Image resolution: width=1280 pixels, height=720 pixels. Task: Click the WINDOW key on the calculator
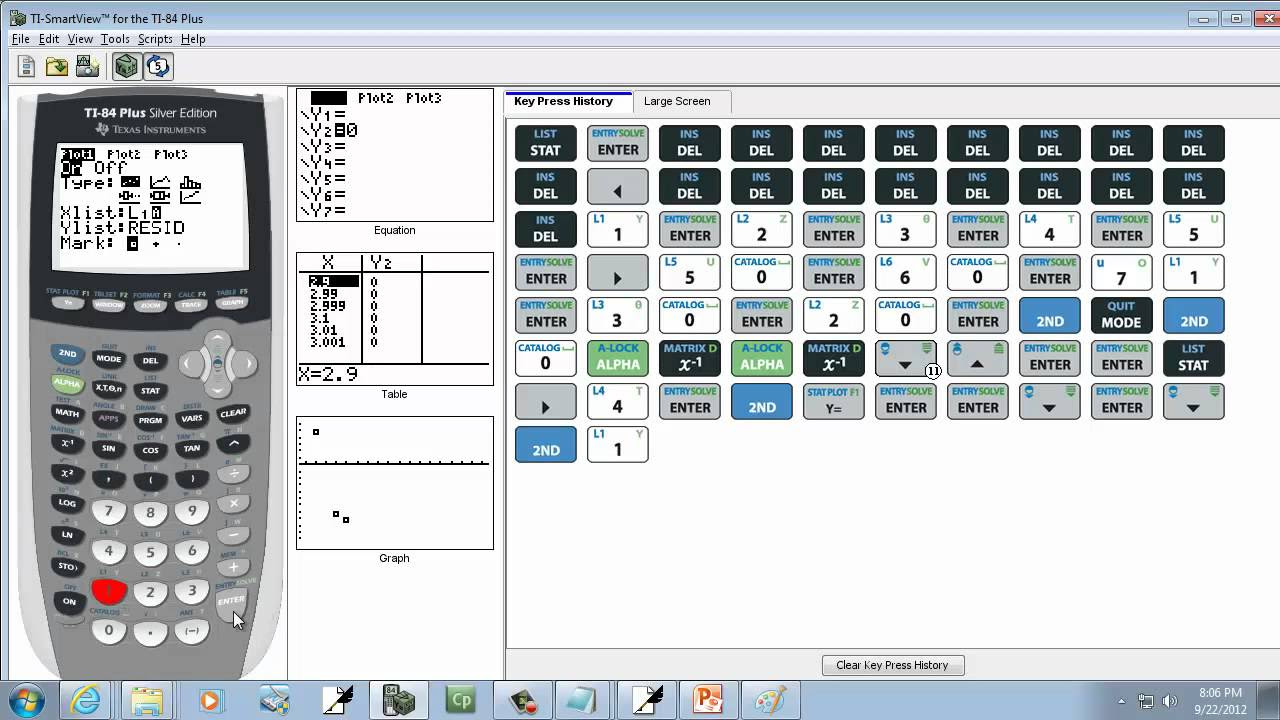(x=109, y=302)
